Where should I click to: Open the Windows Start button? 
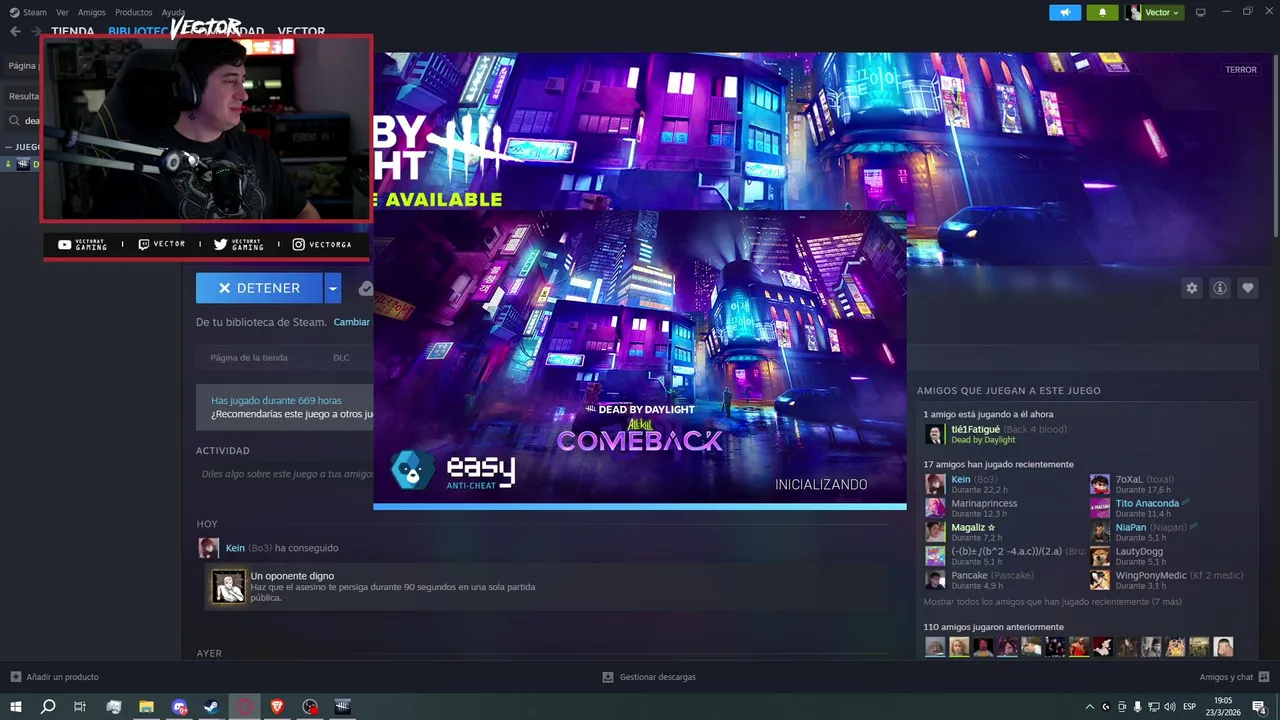tap(16, 707)
